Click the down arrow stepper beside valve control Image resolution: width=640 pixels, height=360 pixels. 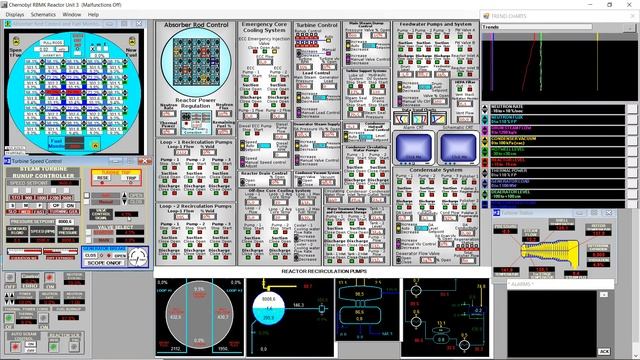pos(124,202)
